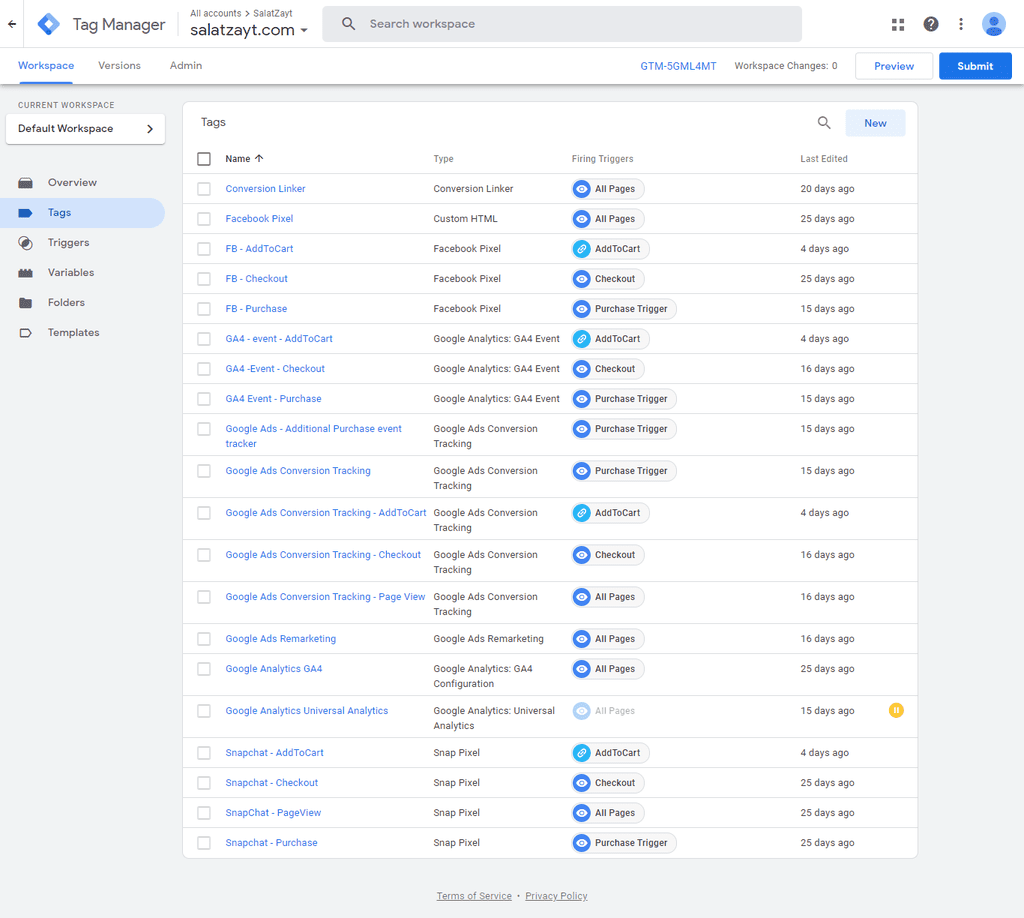
Task: Check the Facebook Pixel row checkbox
Action: (x=204, y=219)
